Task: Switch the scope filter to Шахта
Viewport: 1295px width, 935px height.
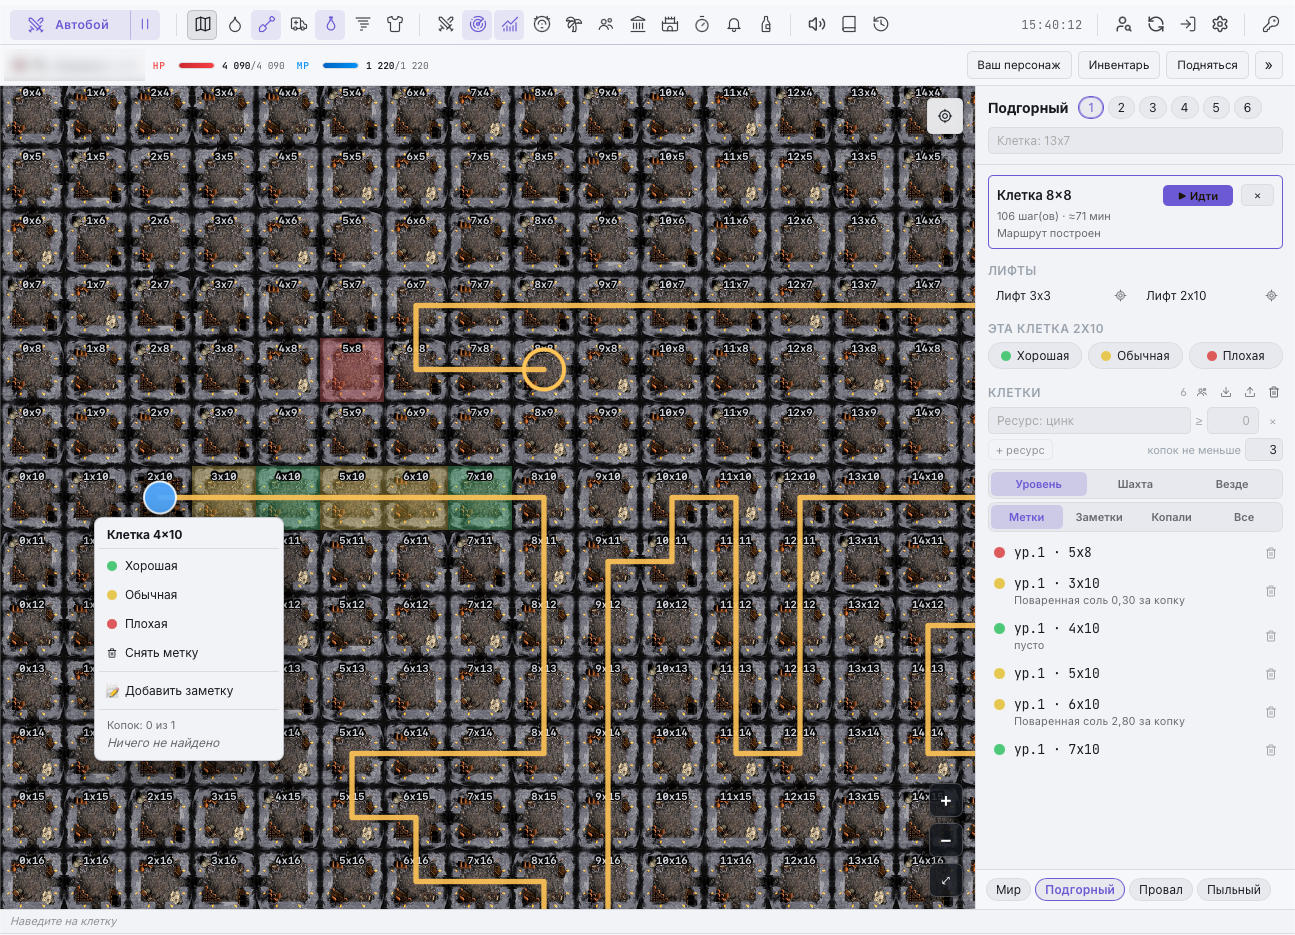Action: click(x=1135, y=484)
